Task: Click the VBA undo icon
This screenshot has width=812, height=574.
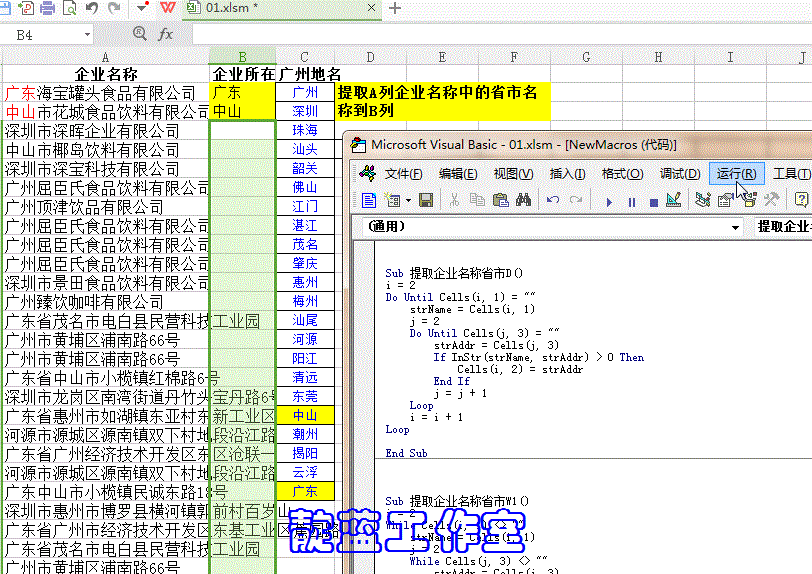Action: [x=553, y=200]
